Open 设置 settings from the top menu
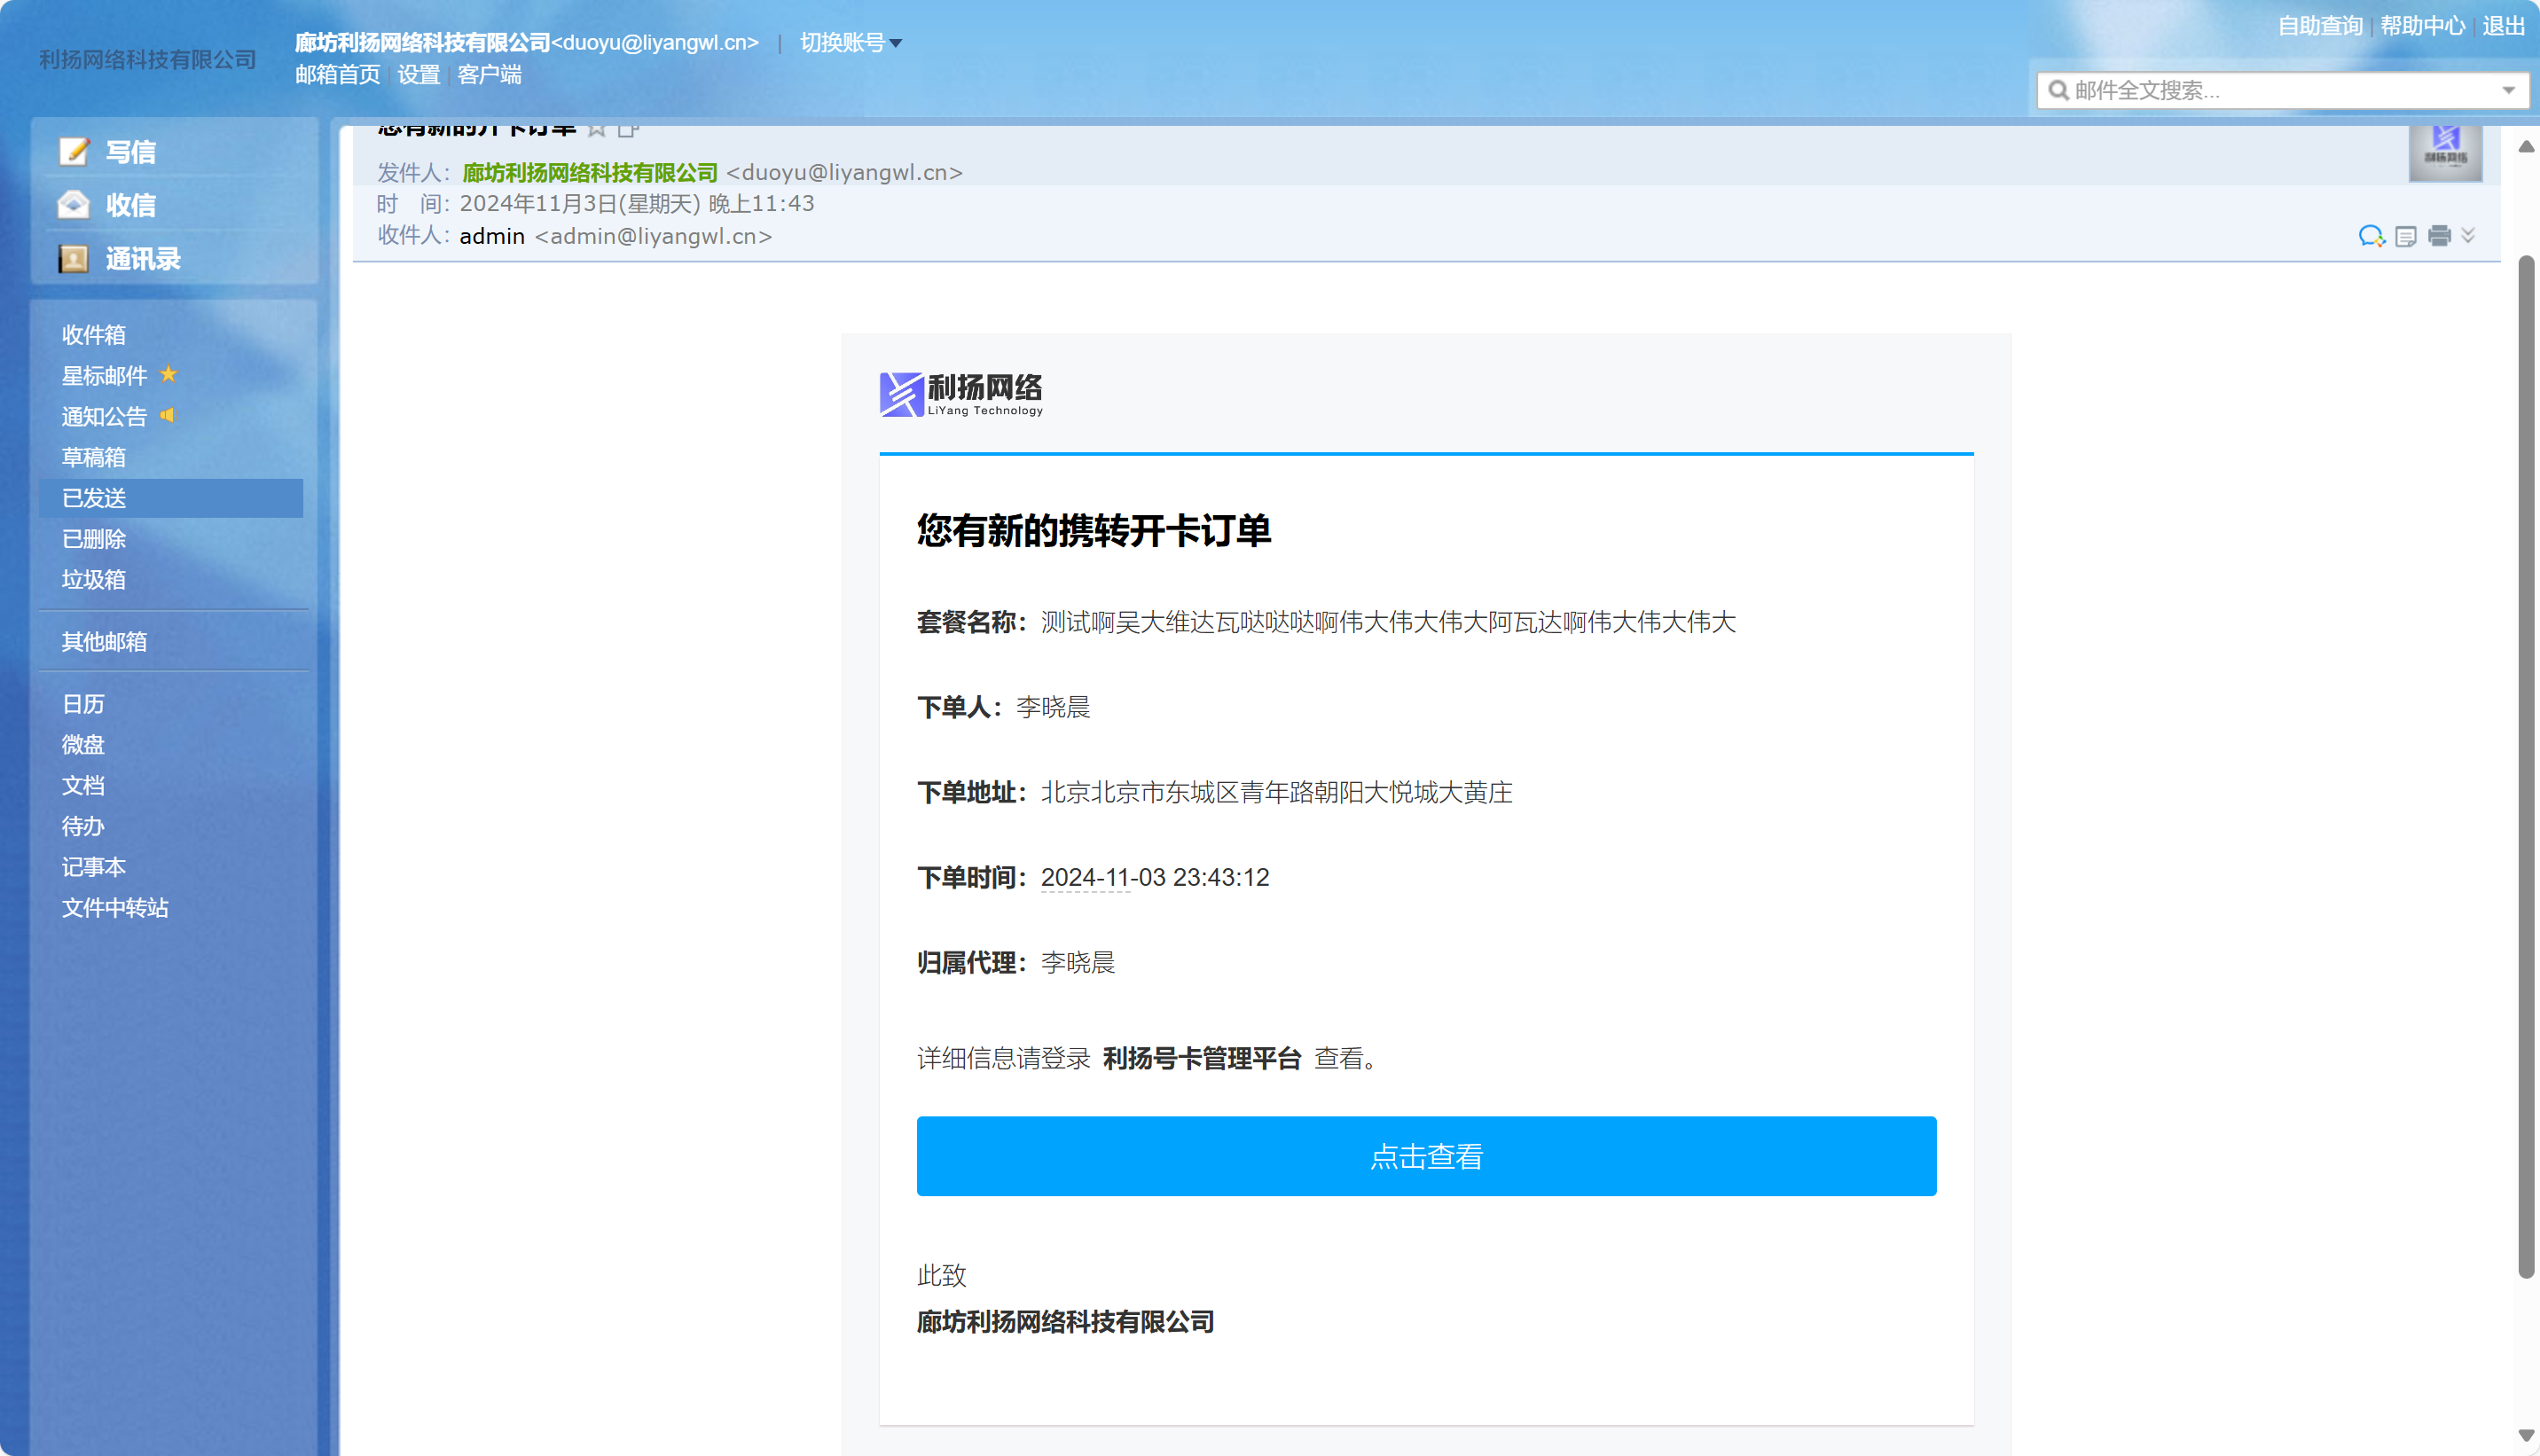2540x1456 pixels. (x=417, y=74)
